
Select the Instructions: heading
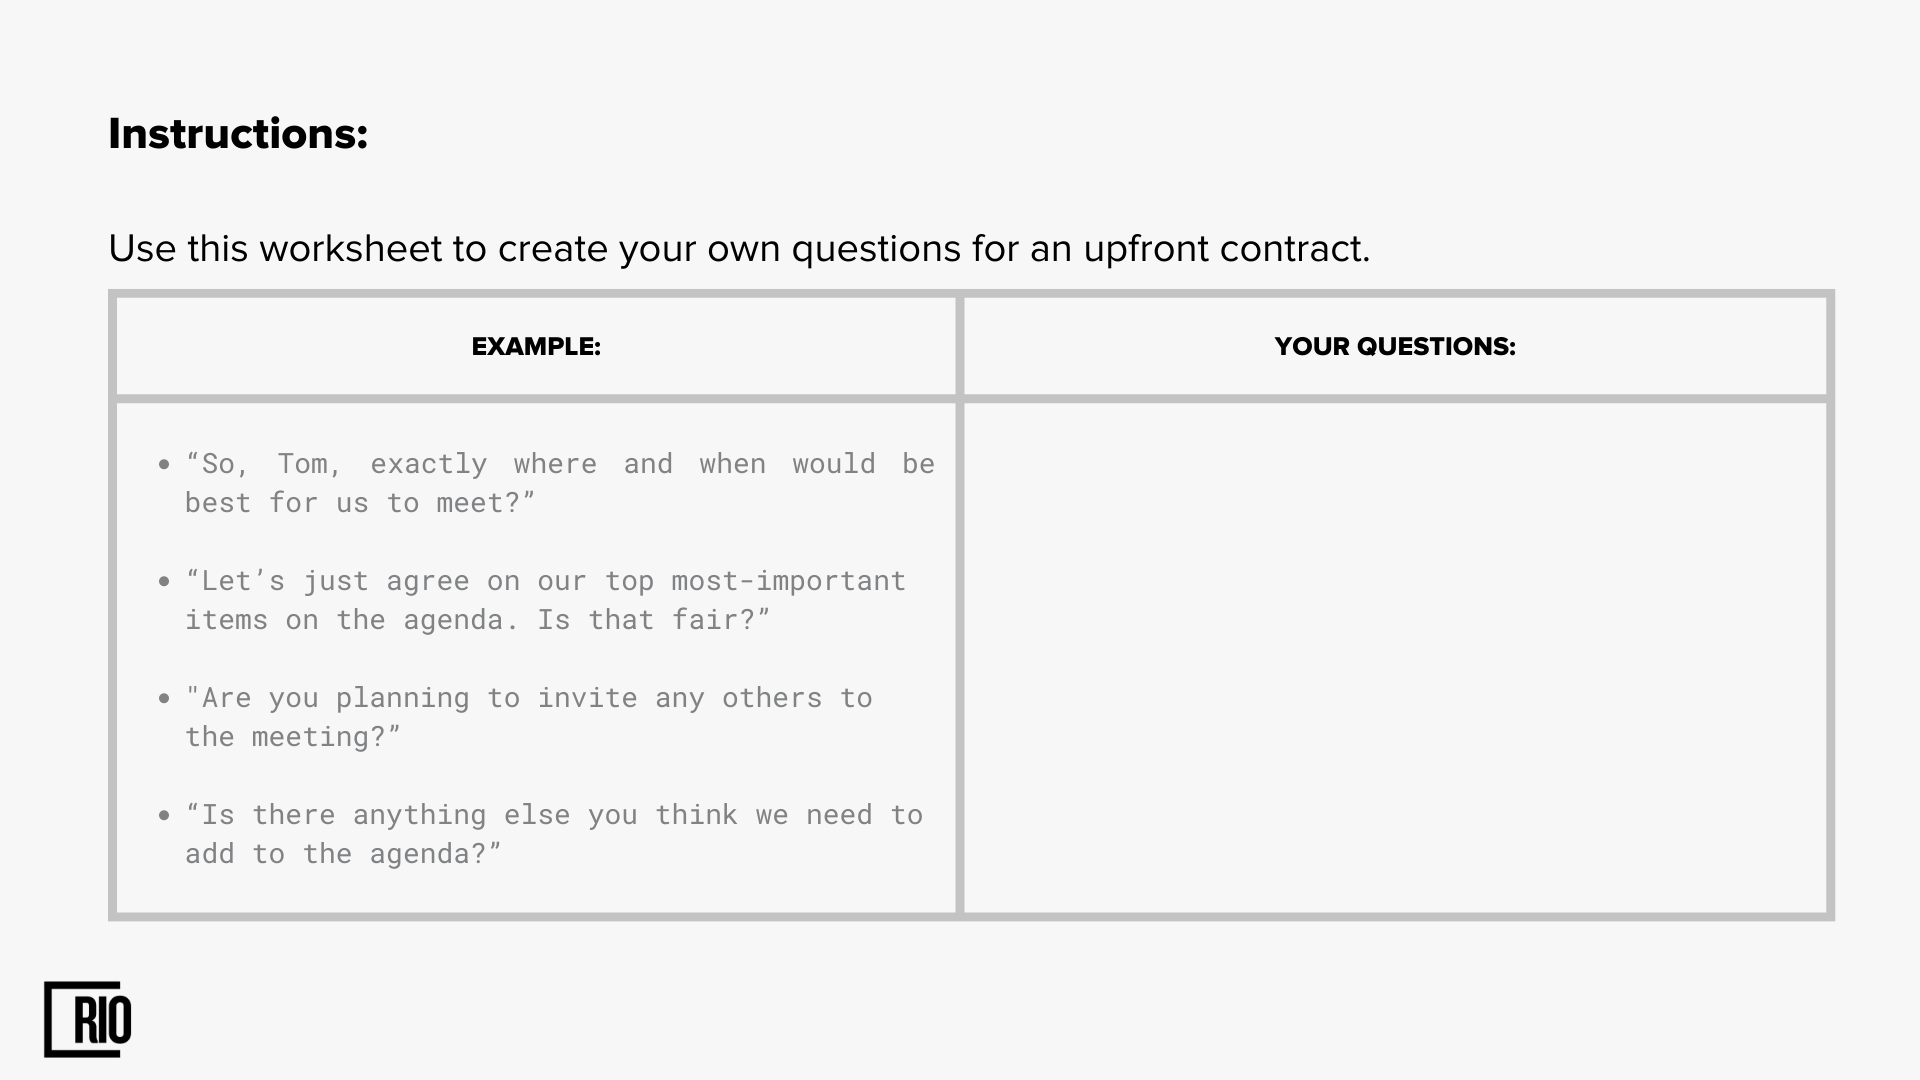coord(238,134)
